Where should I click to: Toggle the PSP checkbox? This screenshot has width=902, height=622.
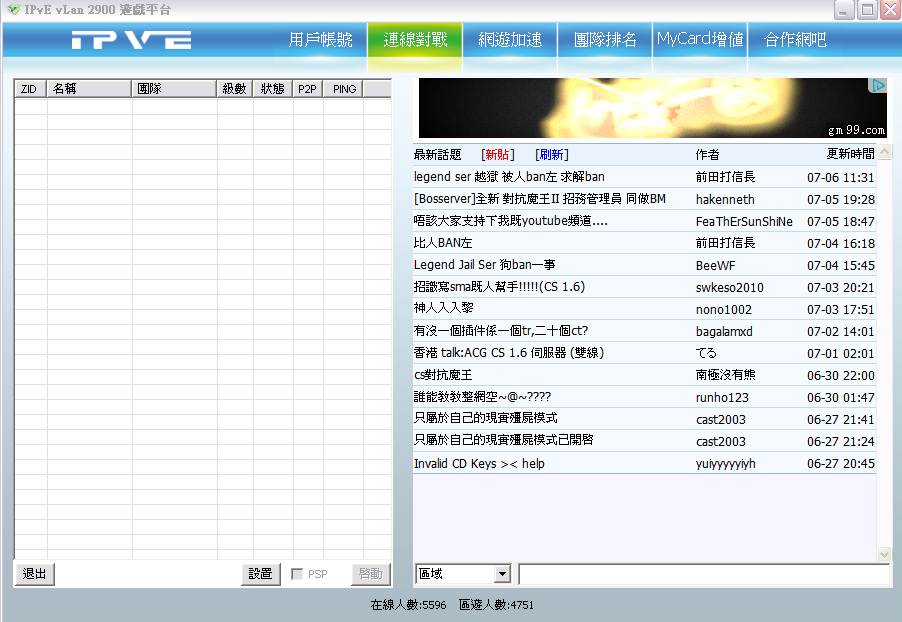pos(297,574)
